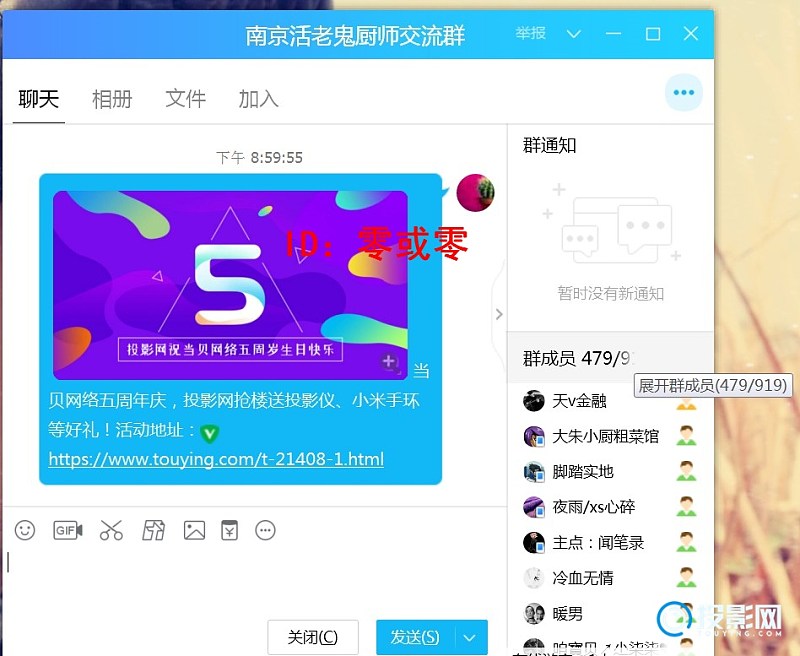Select member name 大朱小厨粗菜馆
Screen dimensions: 800x656
coord(606,436)
